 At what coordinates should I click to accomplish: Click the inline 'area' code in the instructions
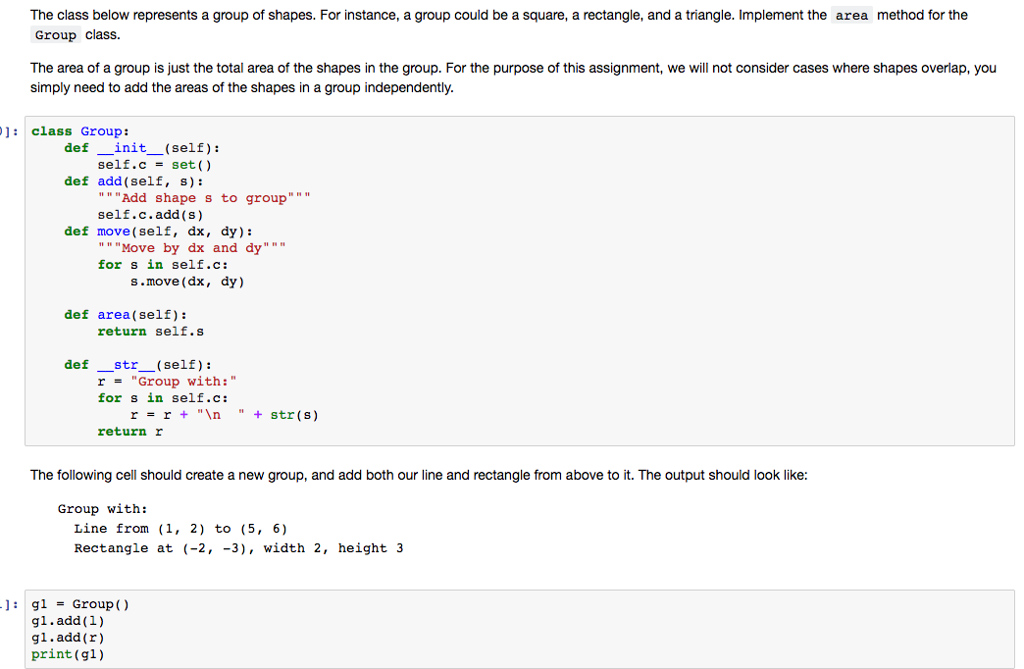point(851,16)
